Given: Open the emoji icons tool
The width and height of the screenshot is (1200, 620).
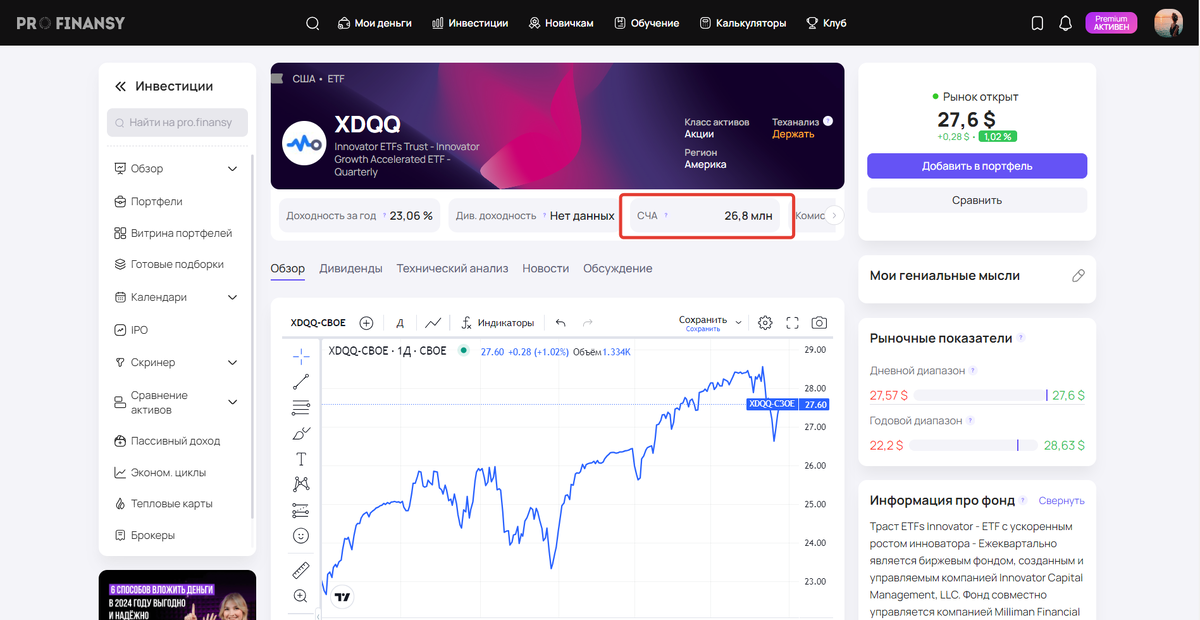Looking at the screenshot, I should click(x=301, y=536).
